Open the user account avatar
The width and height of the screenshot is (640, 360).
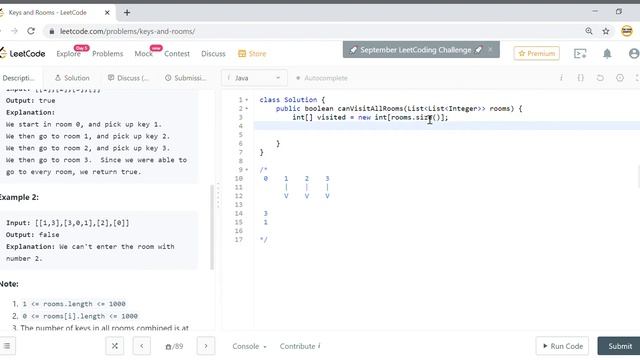tap(634, 53)
